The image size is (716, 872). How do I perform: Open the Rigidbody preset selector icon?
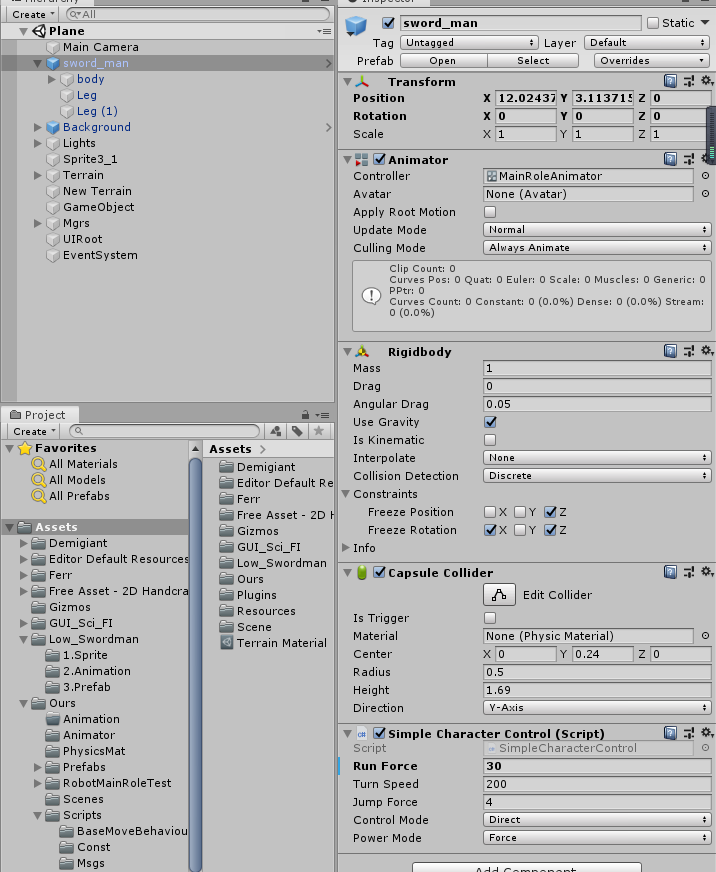click(x=689, y=351)
